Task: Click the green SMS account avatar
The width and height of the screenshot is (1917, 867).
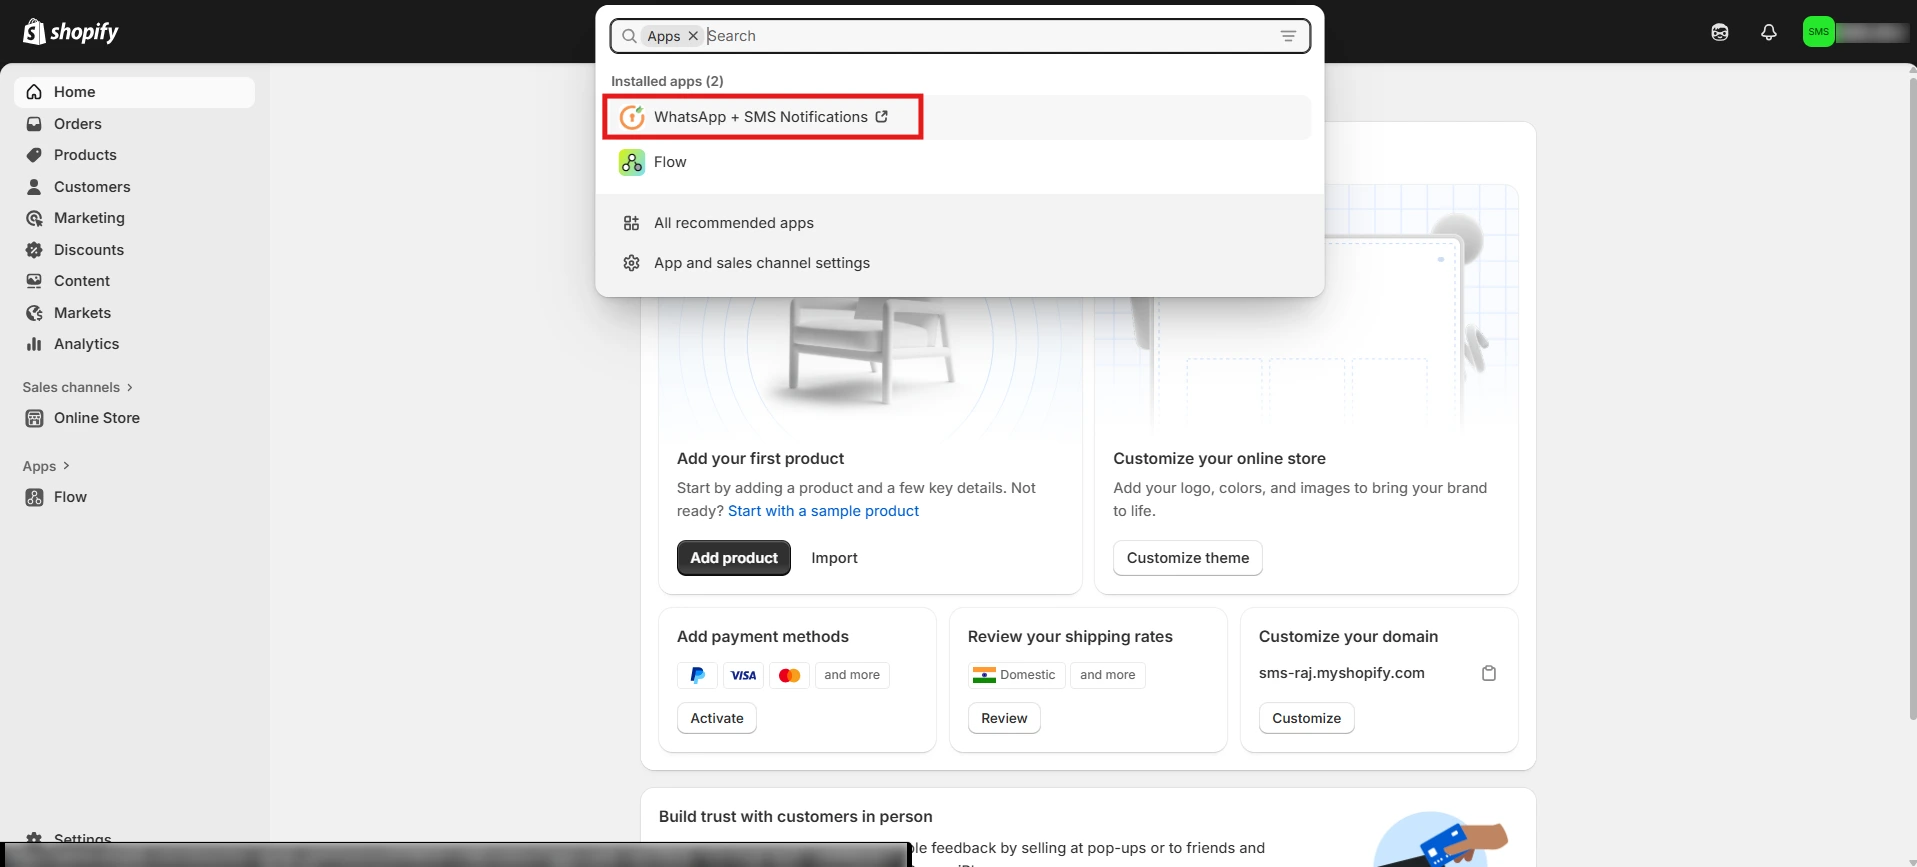Action: point(1818,32)
